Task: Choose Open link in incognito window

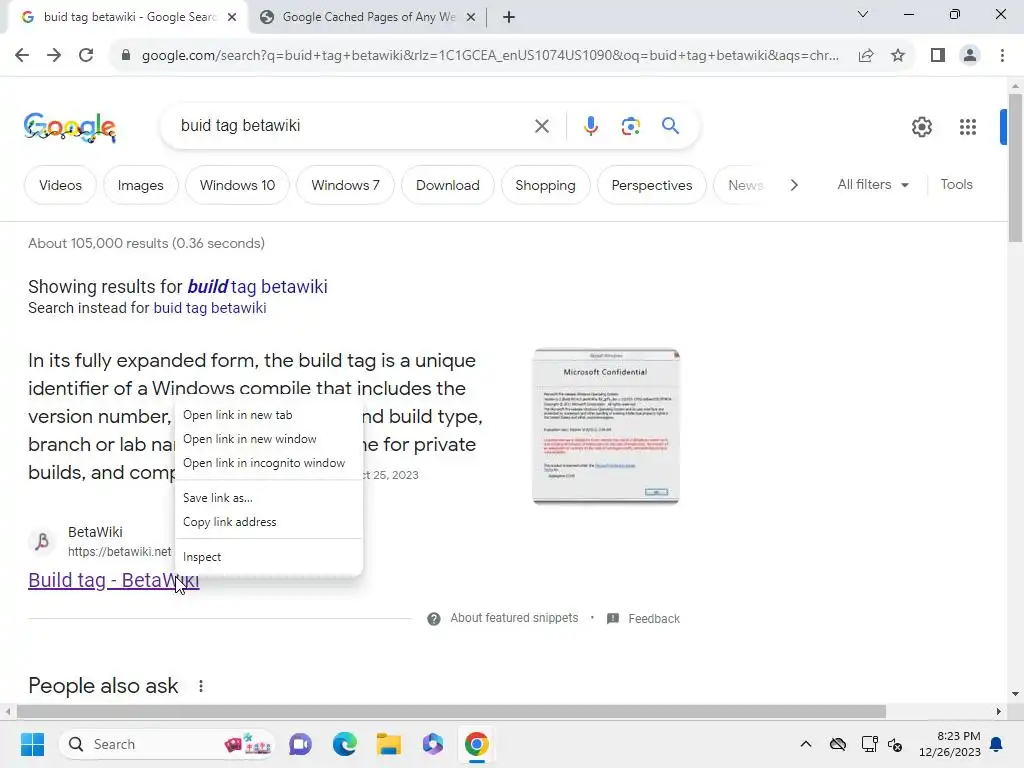Action: 268,463
